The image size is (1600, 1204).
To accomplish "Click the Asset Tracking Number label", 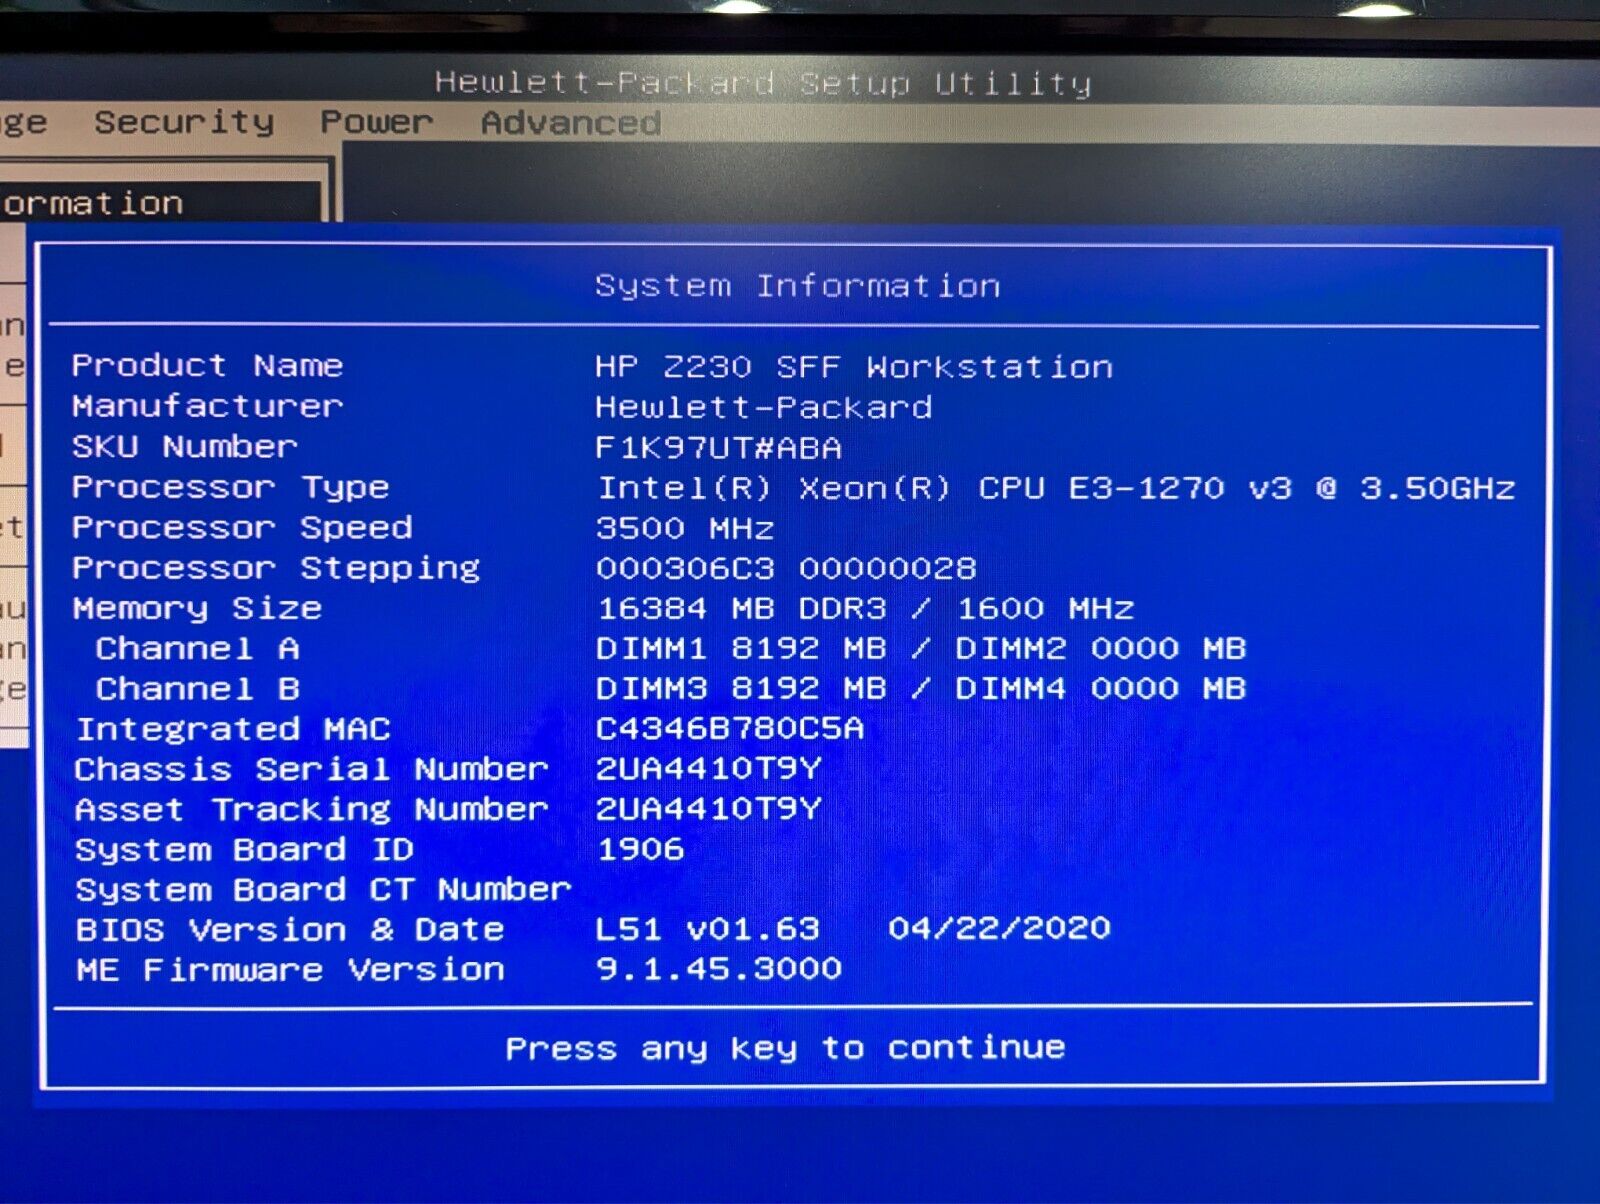I will (311, 809).
